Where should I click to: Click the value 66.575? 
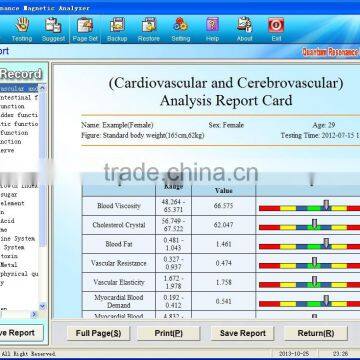point(223,206)
